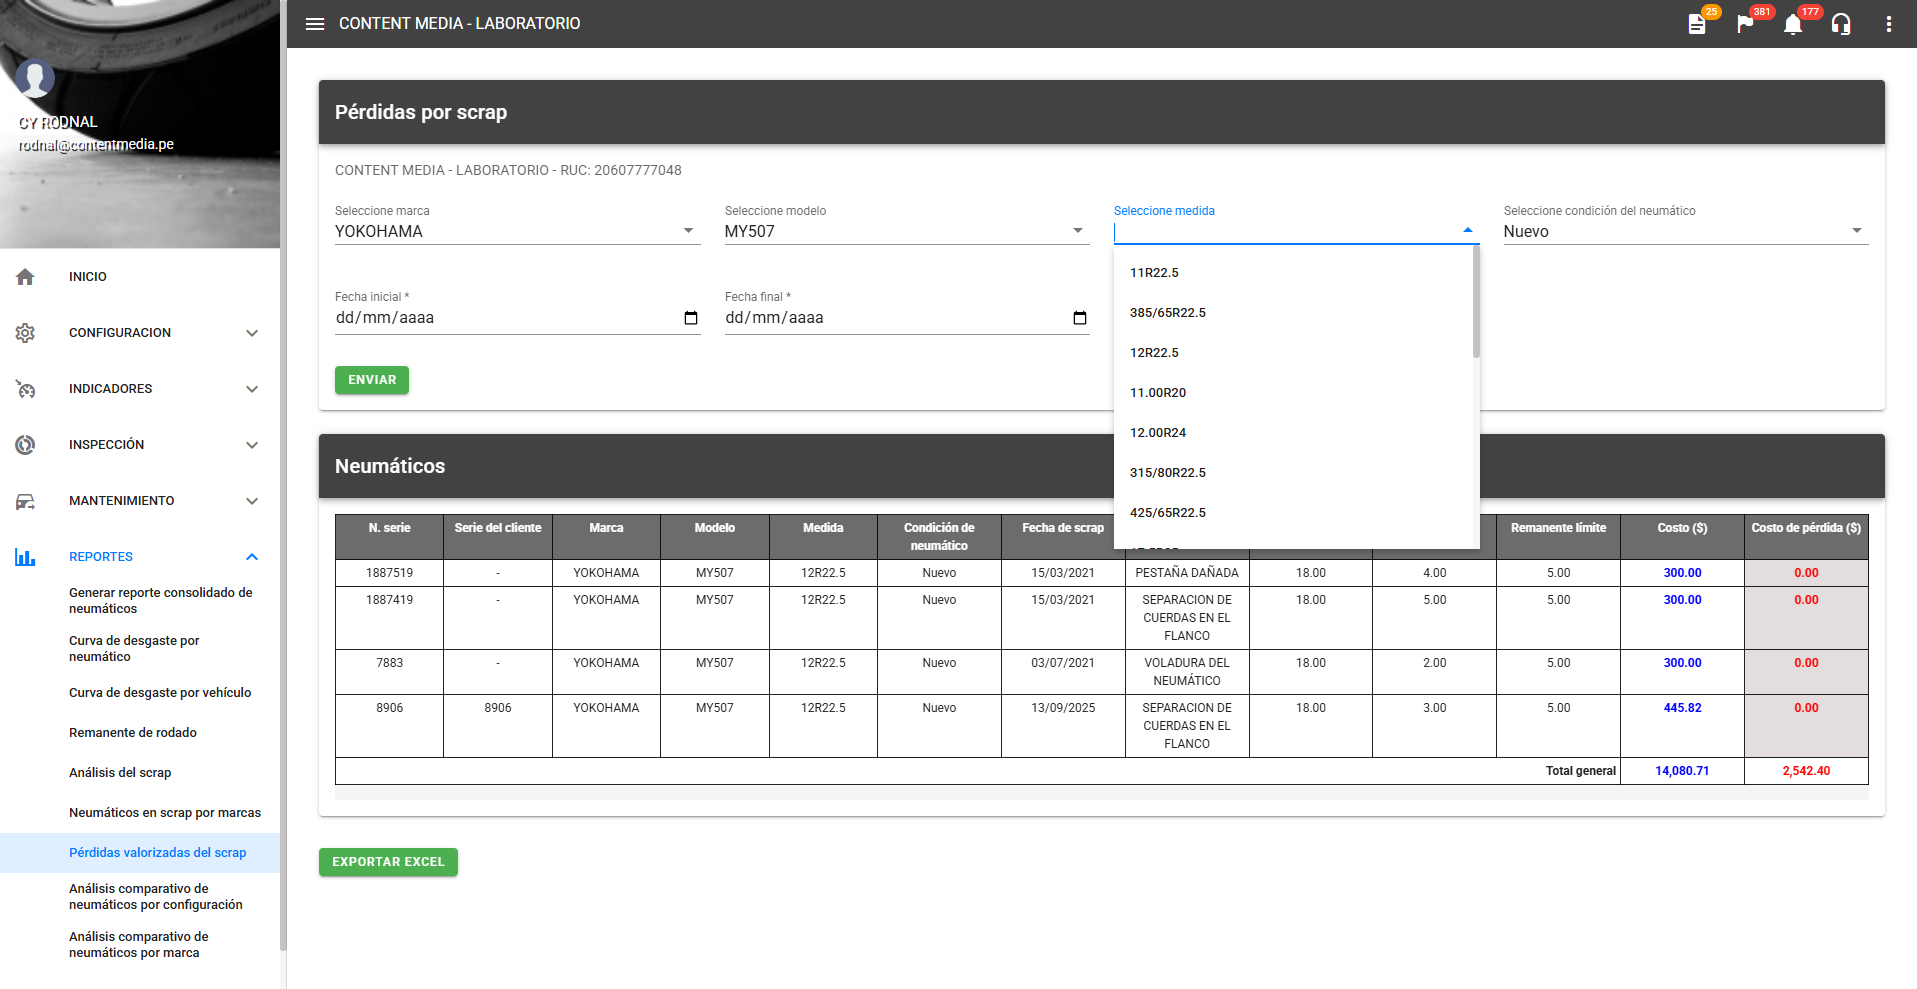The image size is (1917, 989).
Task: Open the tire condition dropdown showing Nuevo
Action: 1685,231
